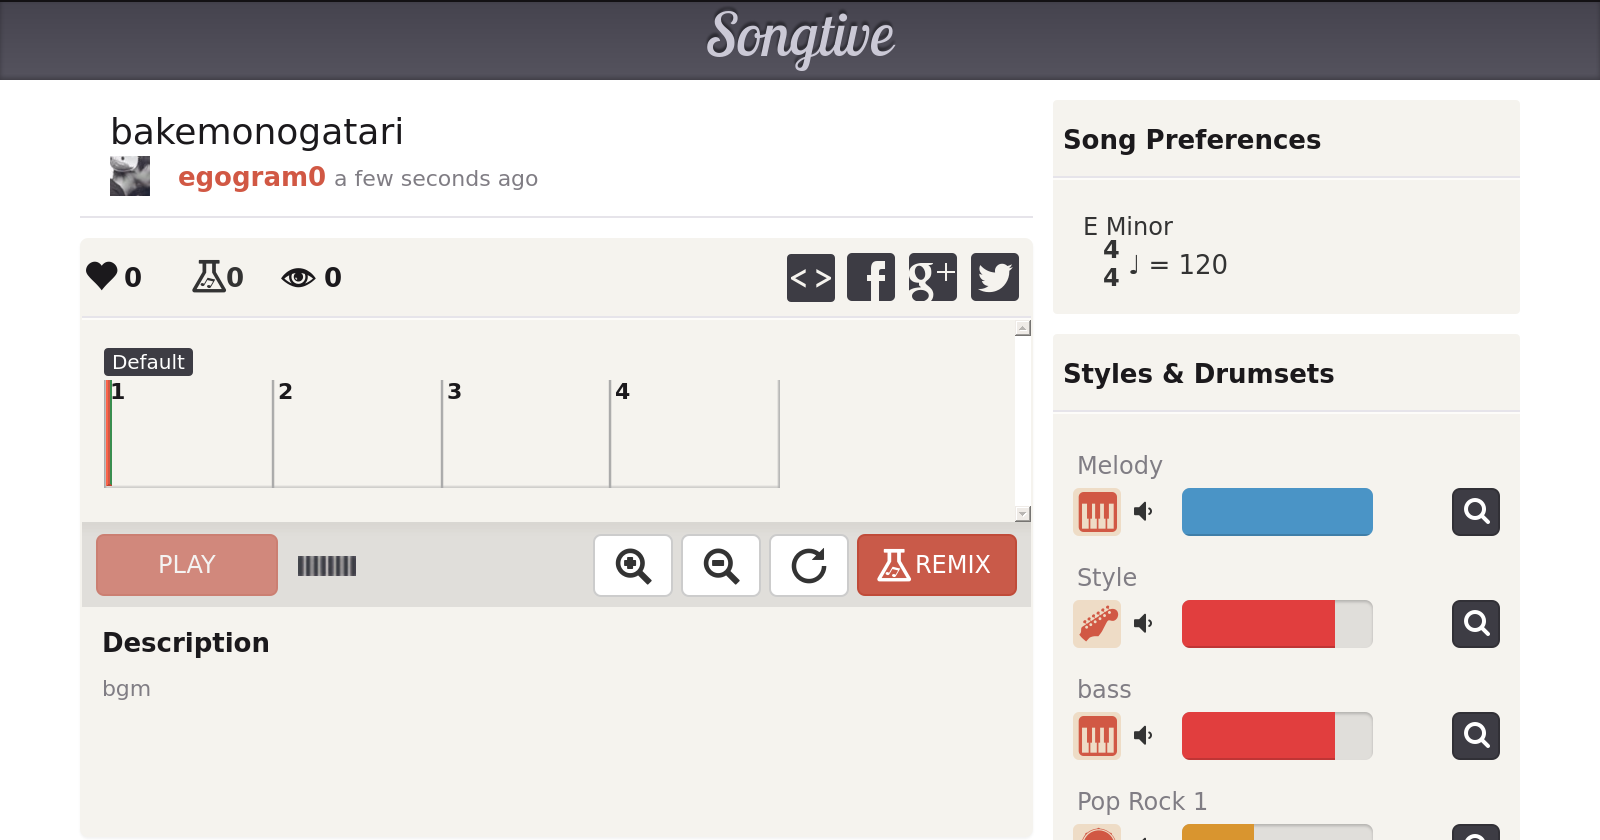Zoom out on the song timeline
The height and width of the screenshot is (840, 1600).
[721, 566]
